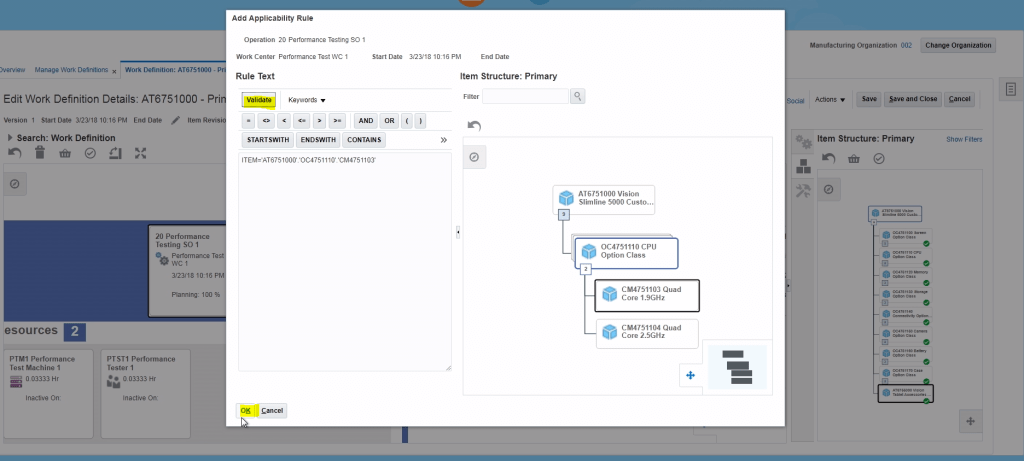Click the search magnifier icon next to Filter
Viewport: 1024px width, 461px height.
point(577,96)
